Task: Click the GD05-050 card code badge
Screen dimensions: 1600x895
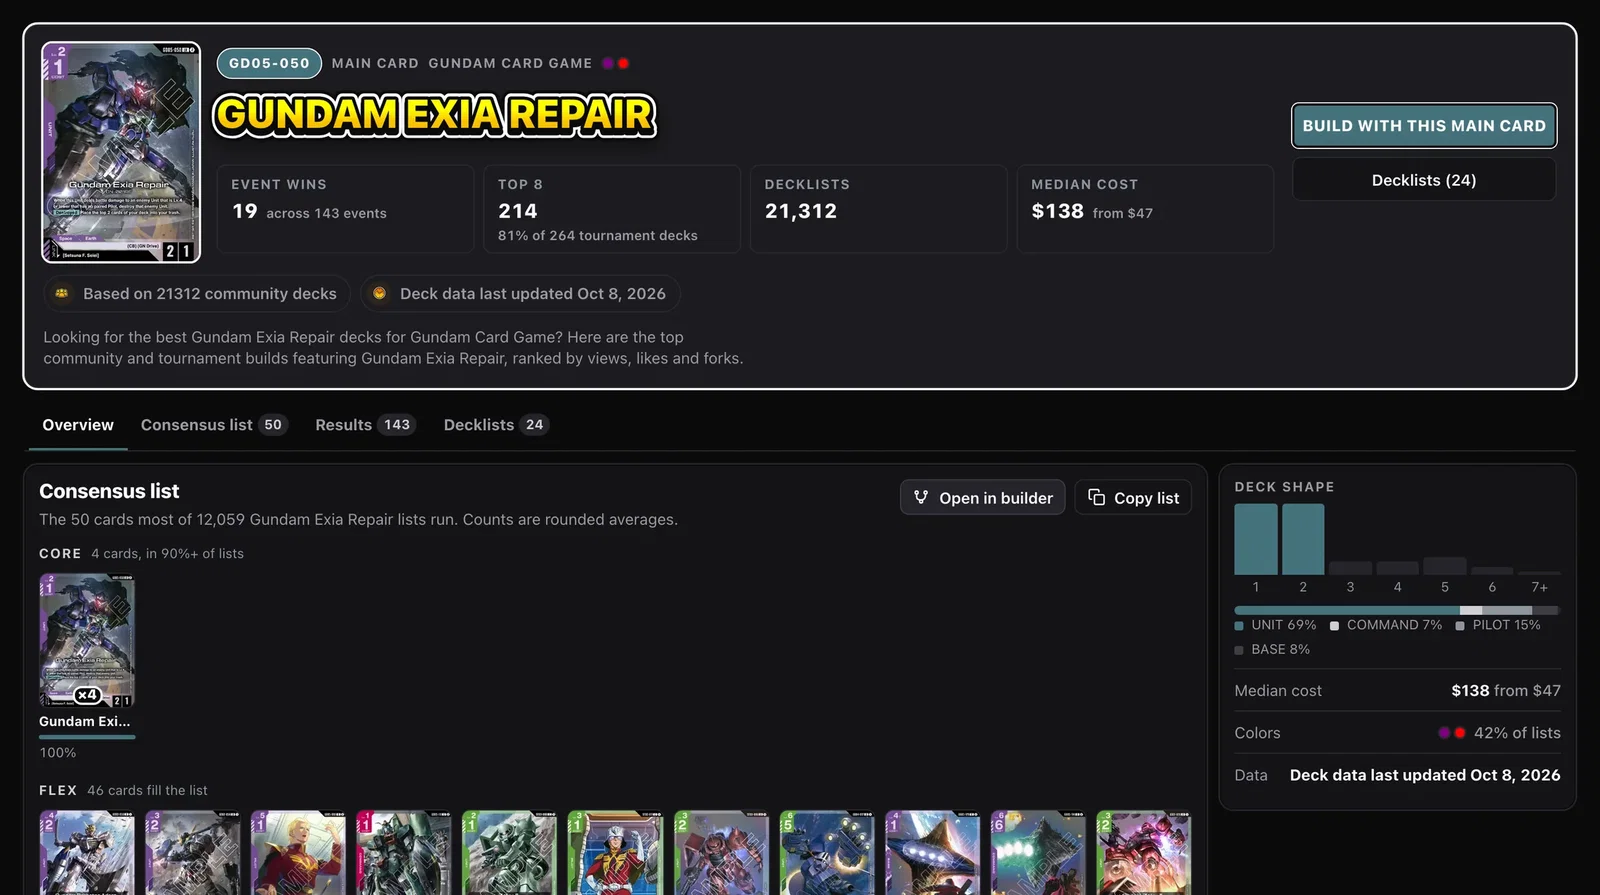Action: 269,63
